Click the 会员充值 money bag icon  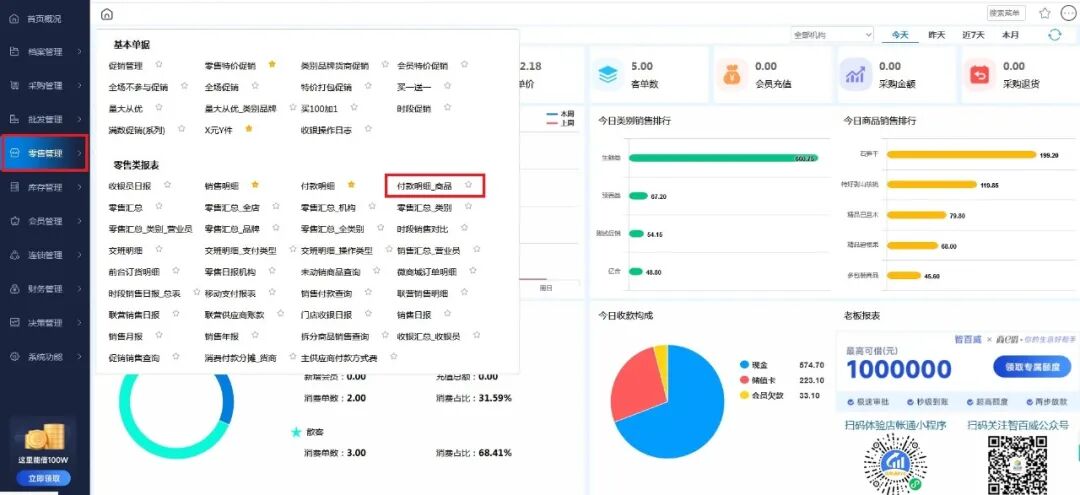(x=732, y=75)
